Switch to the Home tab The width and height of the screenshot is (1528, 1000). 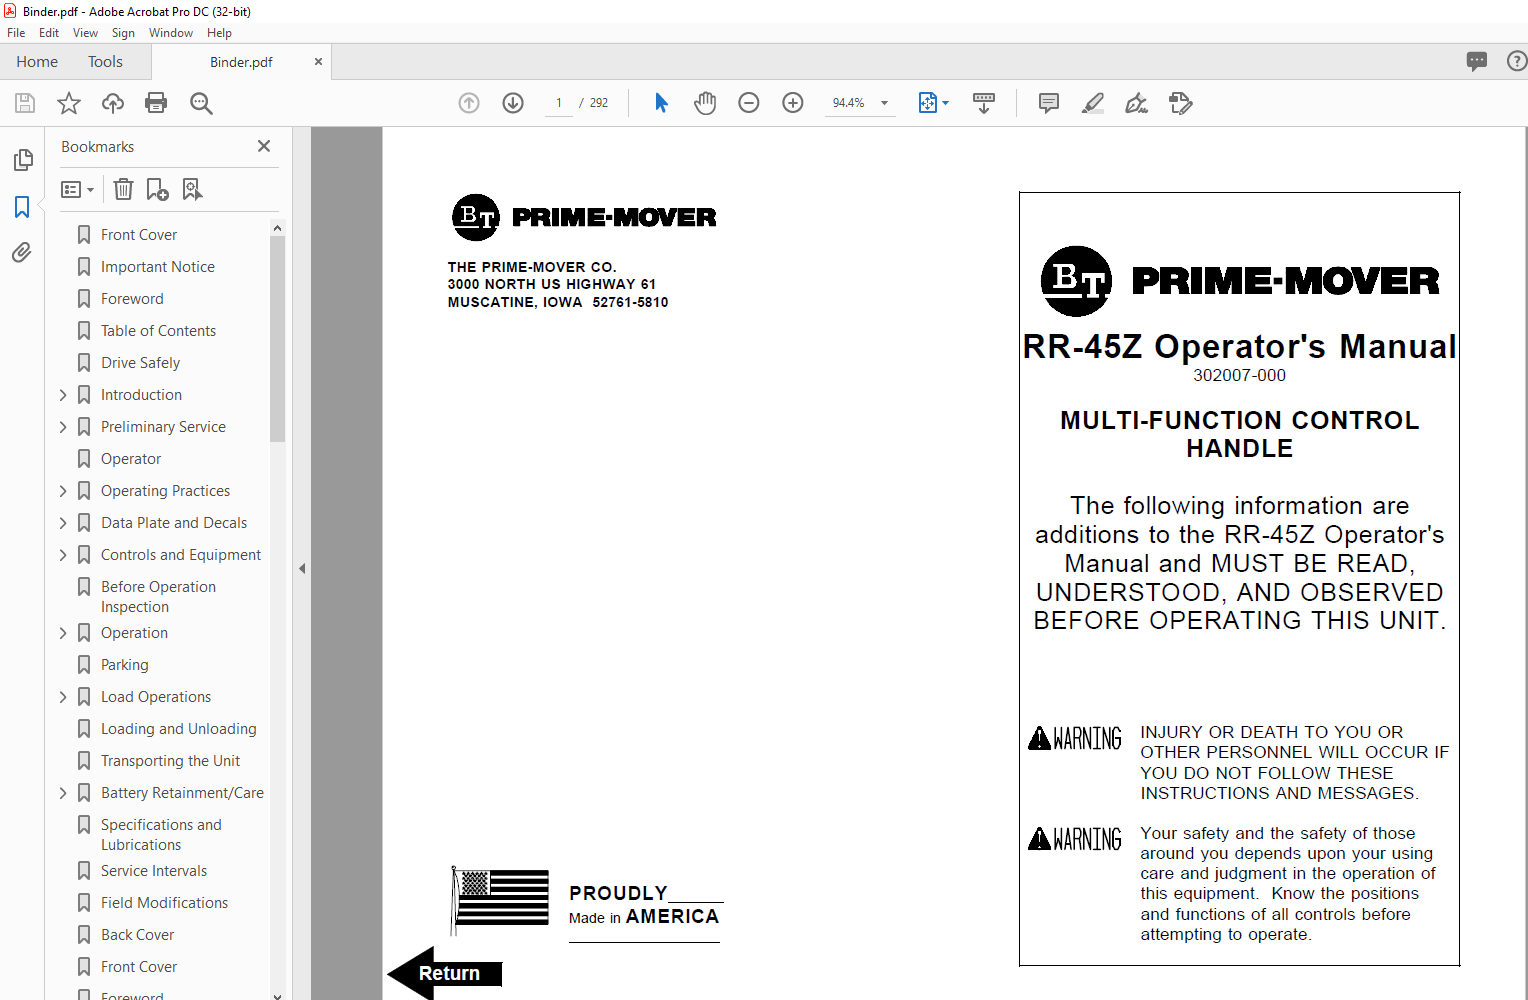tap(37, 61)
